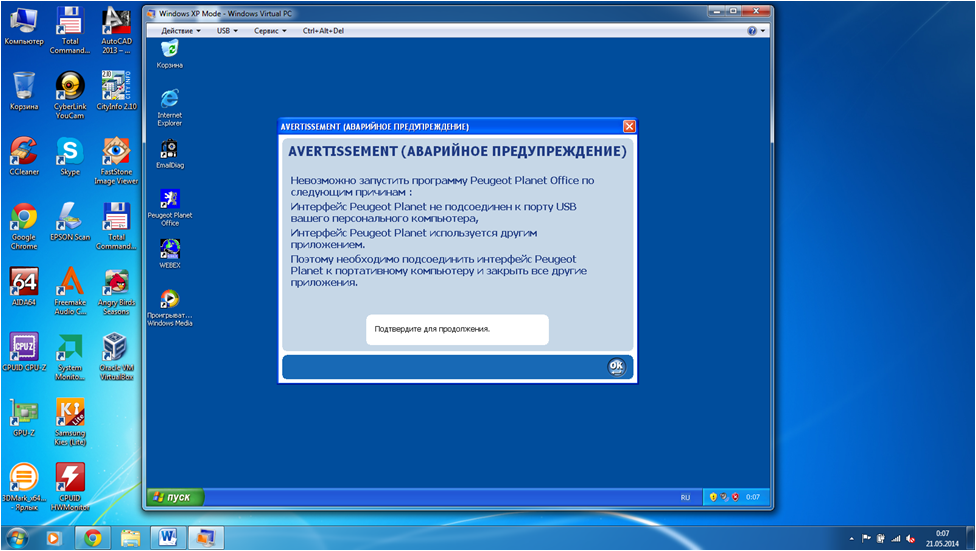
Task: Click the media player taskbar button
Action: coord(54,538)
